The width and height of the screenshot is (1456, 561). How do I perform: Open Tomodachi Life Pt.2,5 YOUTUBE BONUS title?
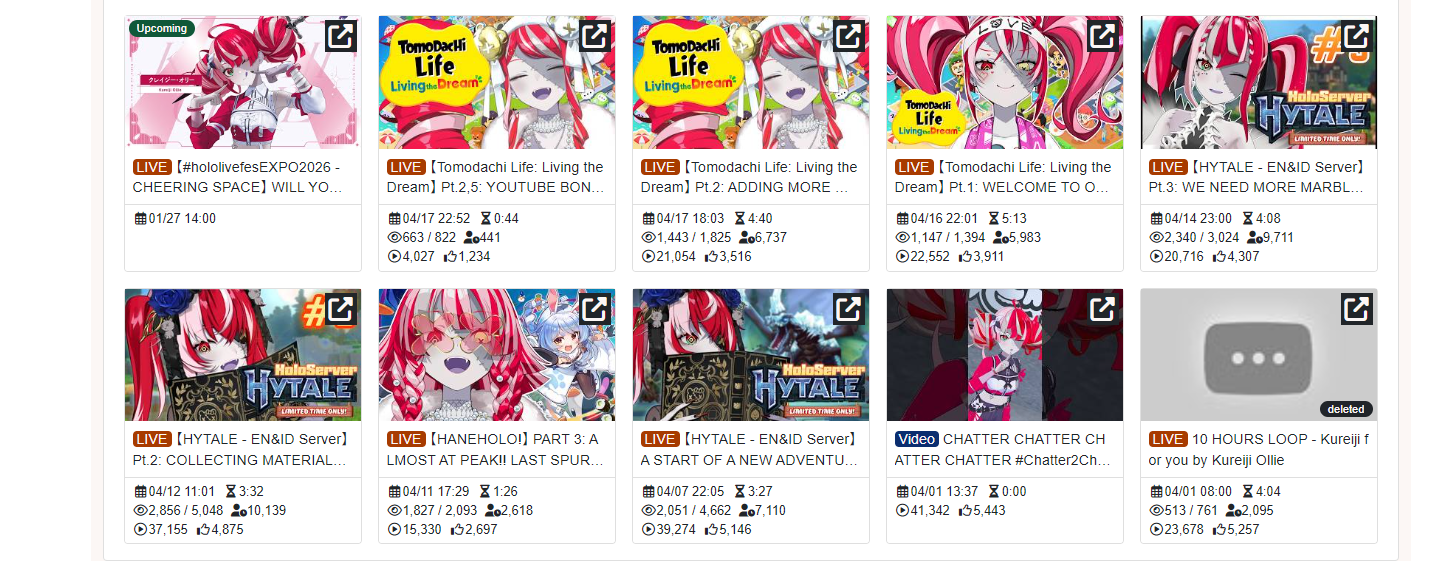(x=496, y=177)
